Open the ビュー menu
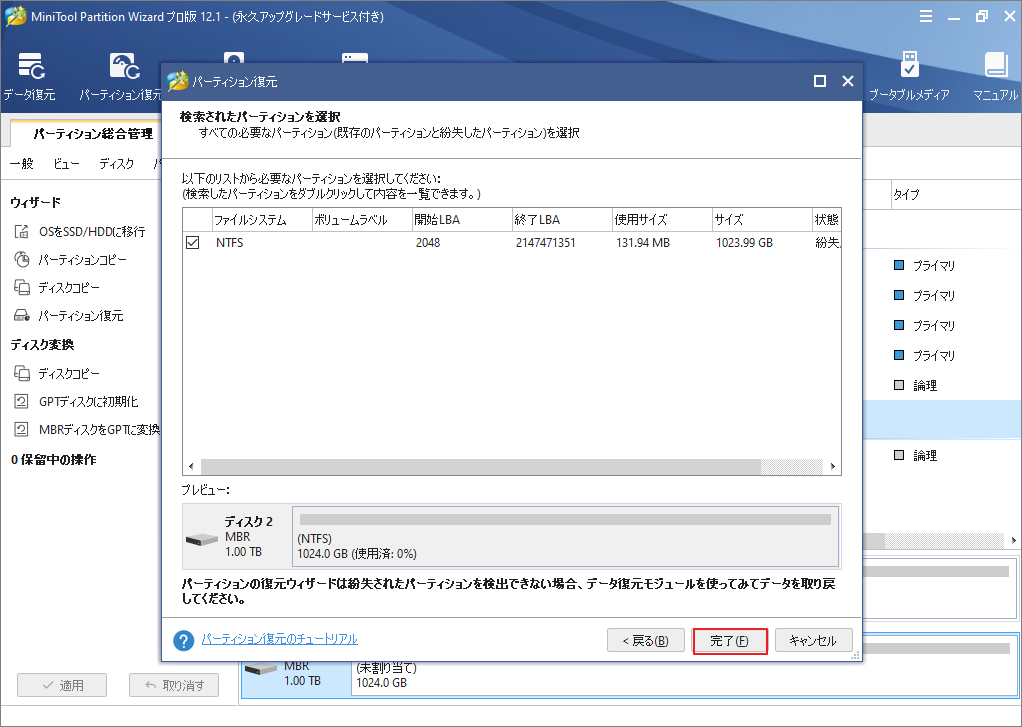This screenshot has width=1022, height=727. pos(67,163)
